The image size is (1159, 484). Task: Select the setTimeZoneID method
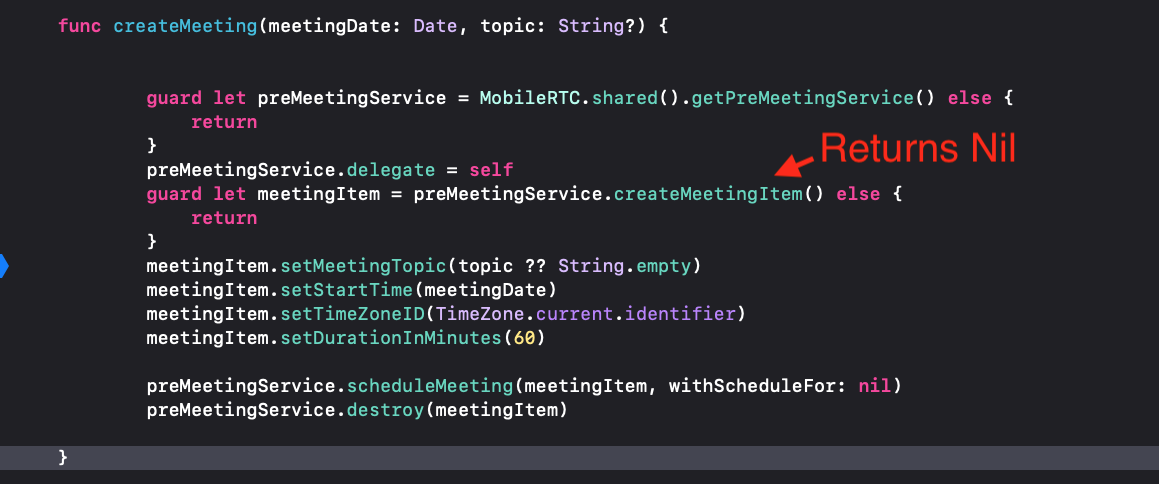353,314
